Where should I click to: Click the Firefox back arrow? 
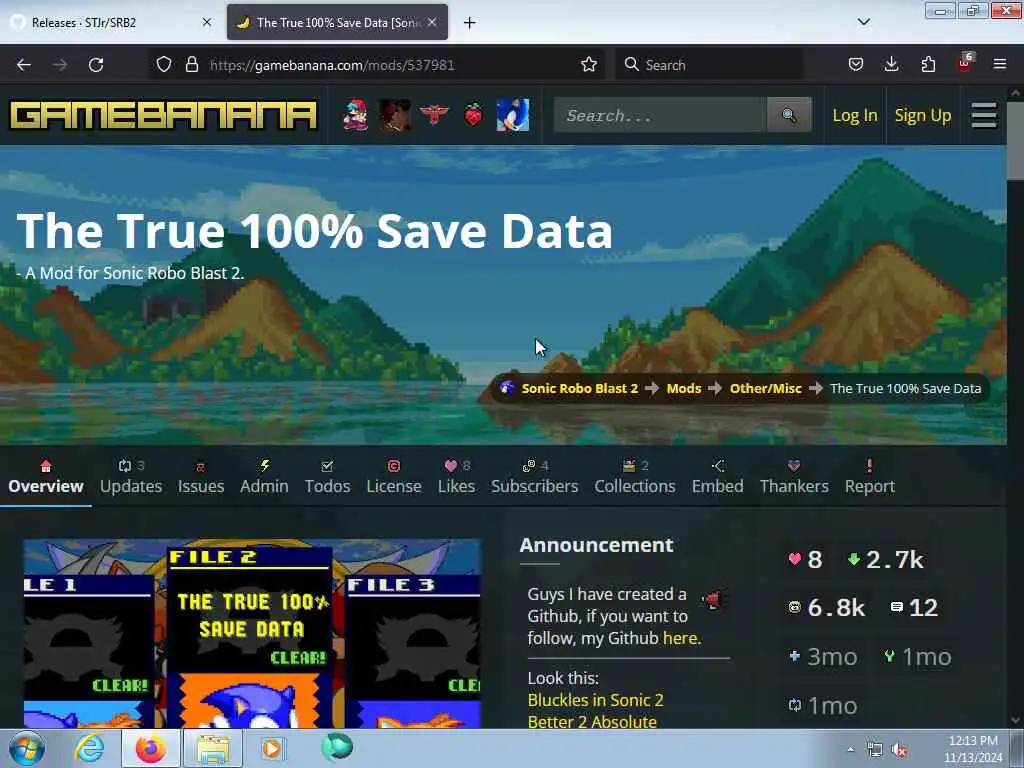click(24, 65)
